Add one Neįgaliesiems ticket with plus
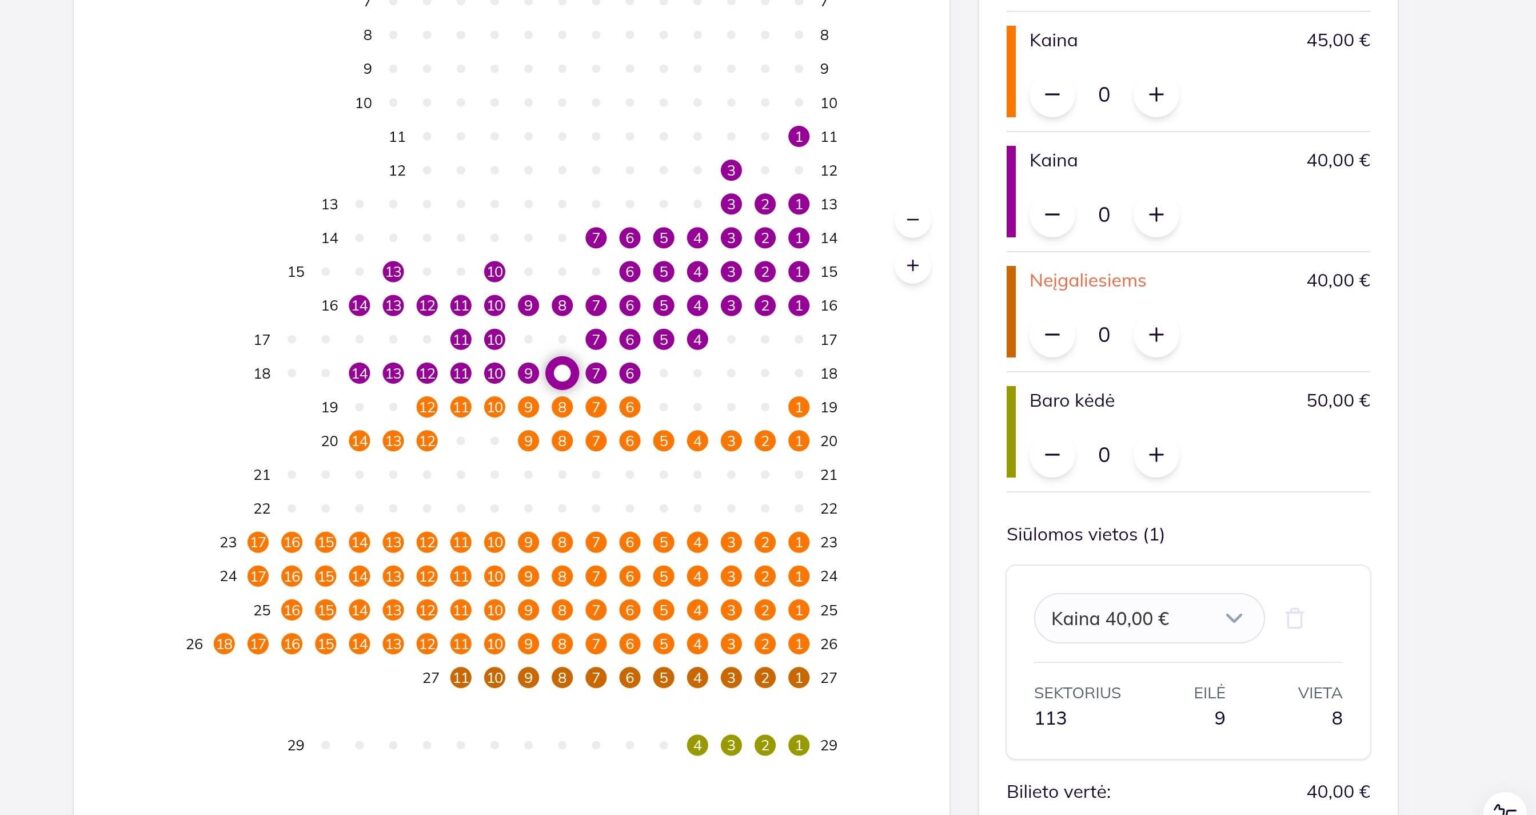The image size is (1536, 815). pyautogui.click(x=1156, y=334)
